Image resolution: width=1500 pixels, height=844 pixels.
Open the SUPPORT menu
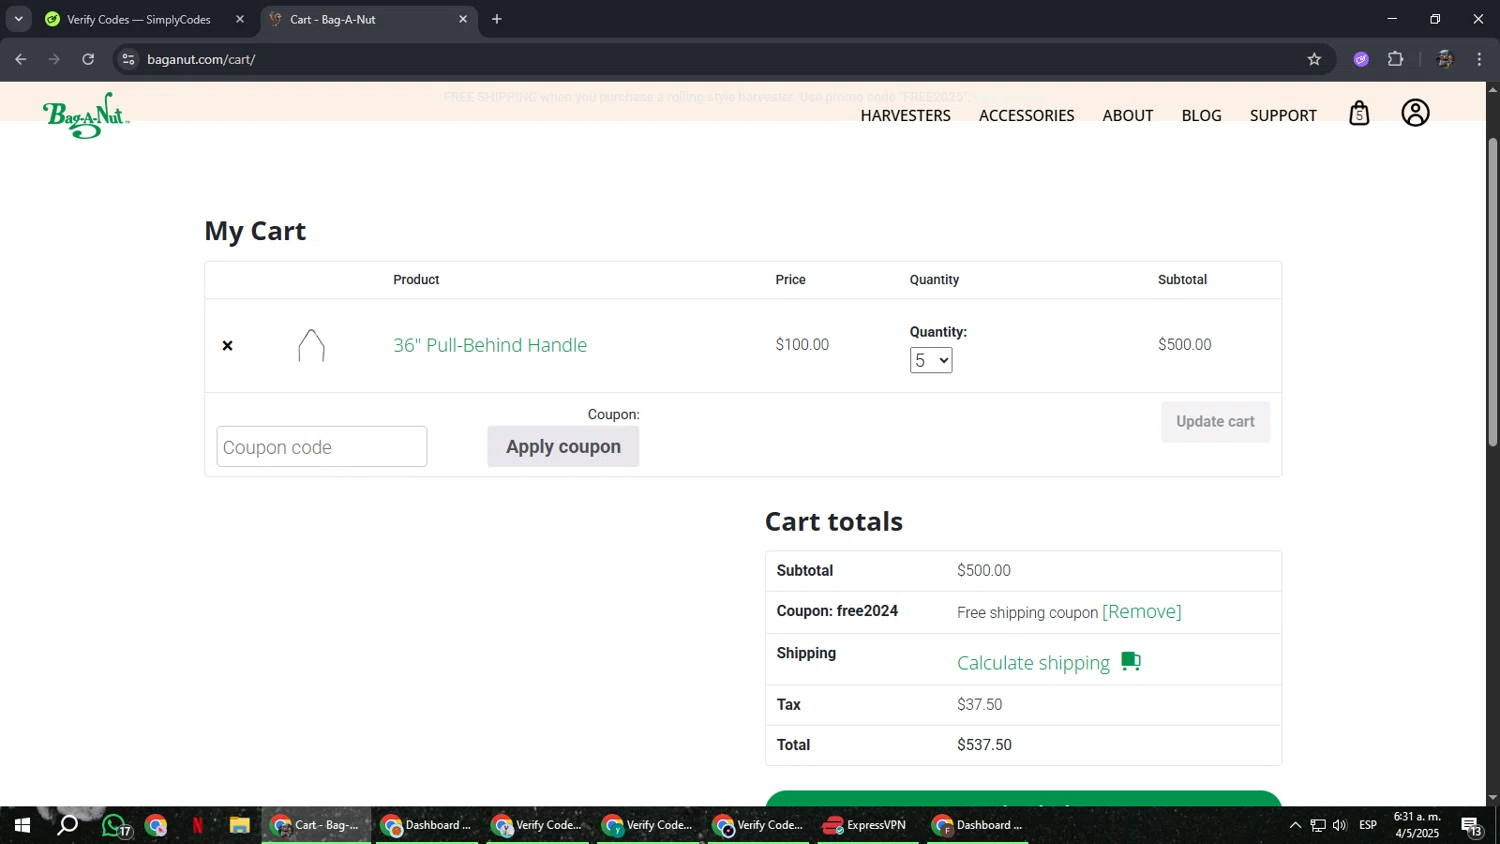point(1283,116)
